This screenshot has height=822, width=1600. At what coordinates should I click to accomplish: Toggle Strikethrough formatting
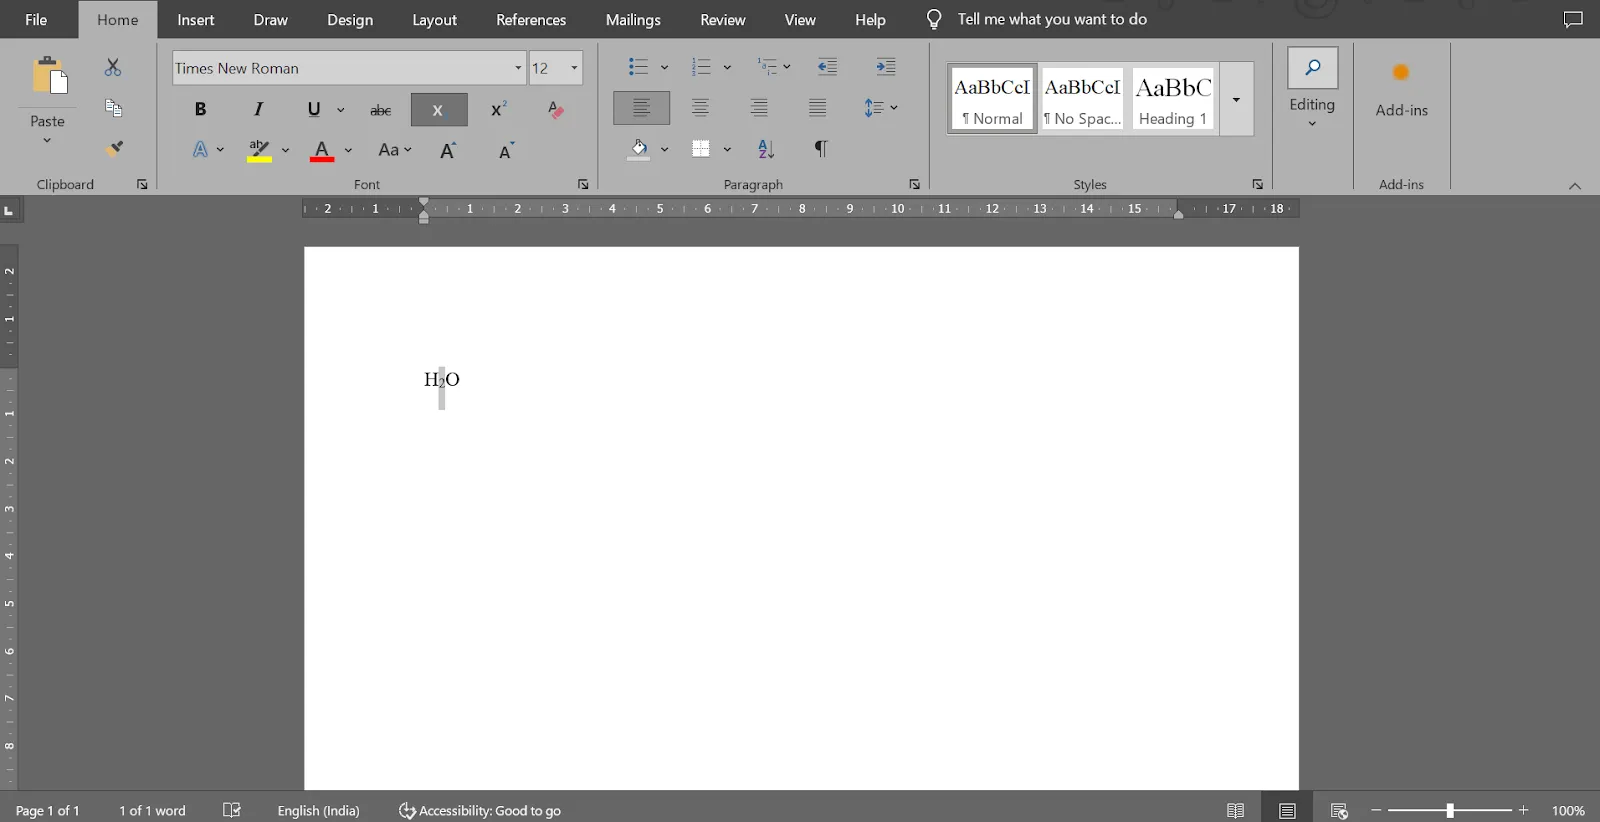point(381,110)
